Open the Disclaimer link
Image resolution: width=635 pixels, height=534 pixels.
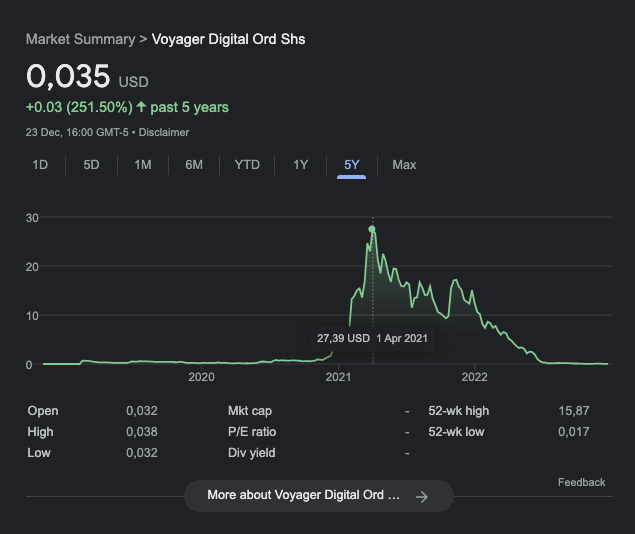tap(164, 132)
